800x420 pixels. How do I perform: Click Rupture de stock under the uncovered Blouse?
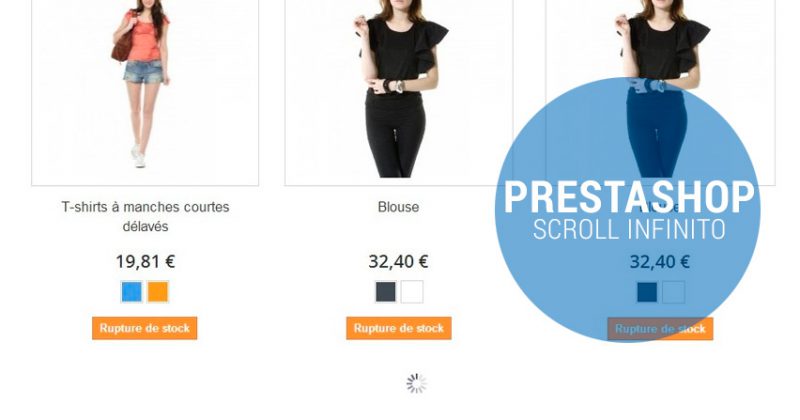(398, 328)
